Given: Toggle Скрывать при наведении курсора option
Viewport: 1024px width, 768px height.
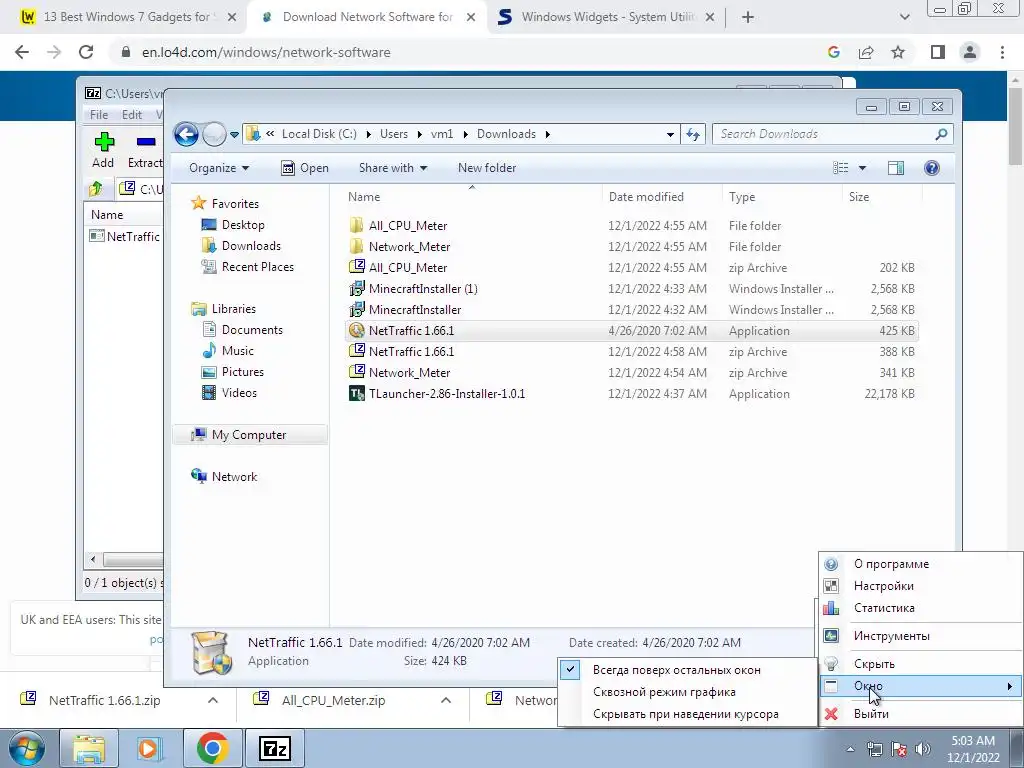Looking at the screenshot, I should tap(688, 714).
